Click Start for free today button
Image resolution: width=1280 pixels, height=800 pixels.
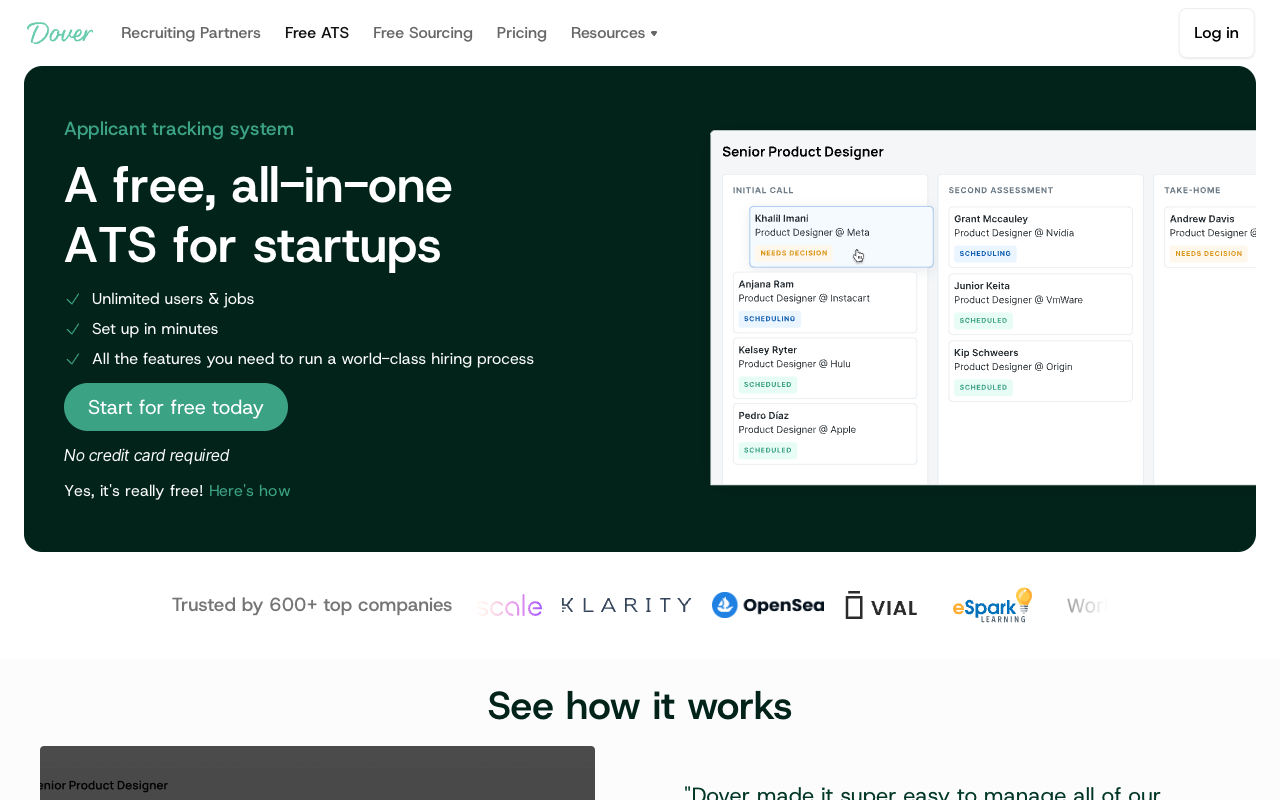click(176, 407)
